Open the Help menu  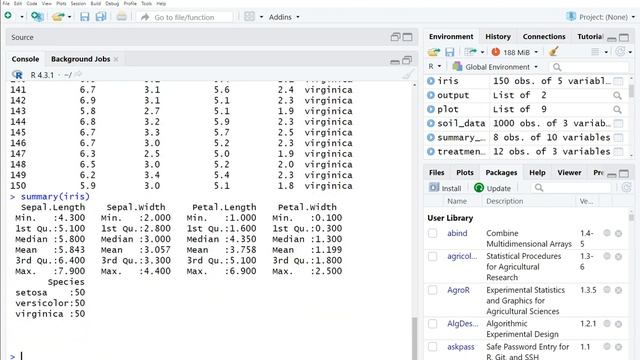[x=161, y=3]
